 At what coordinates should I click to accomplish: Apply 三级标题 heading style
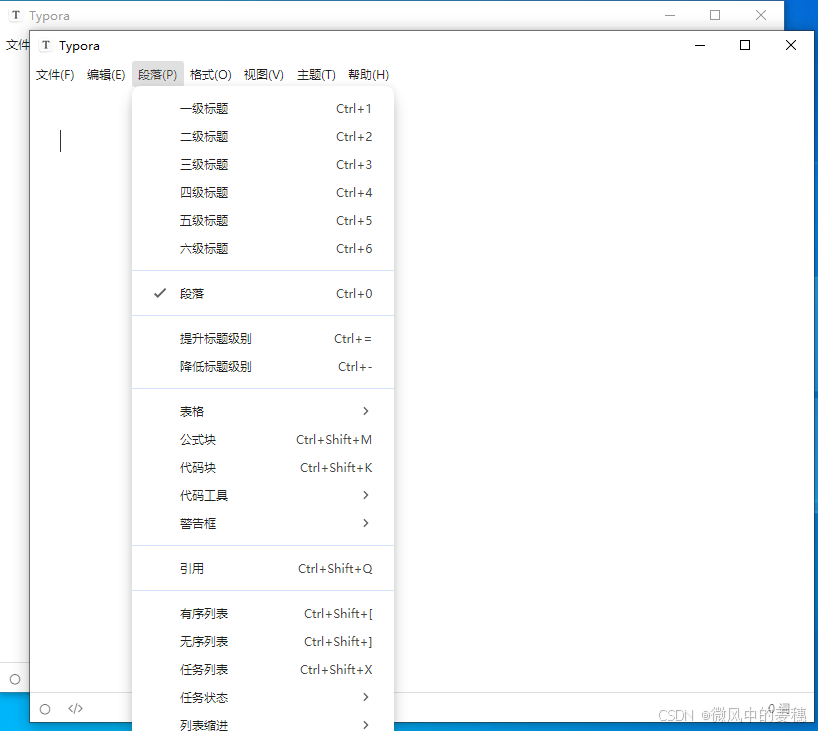click(x=263, y=165)
